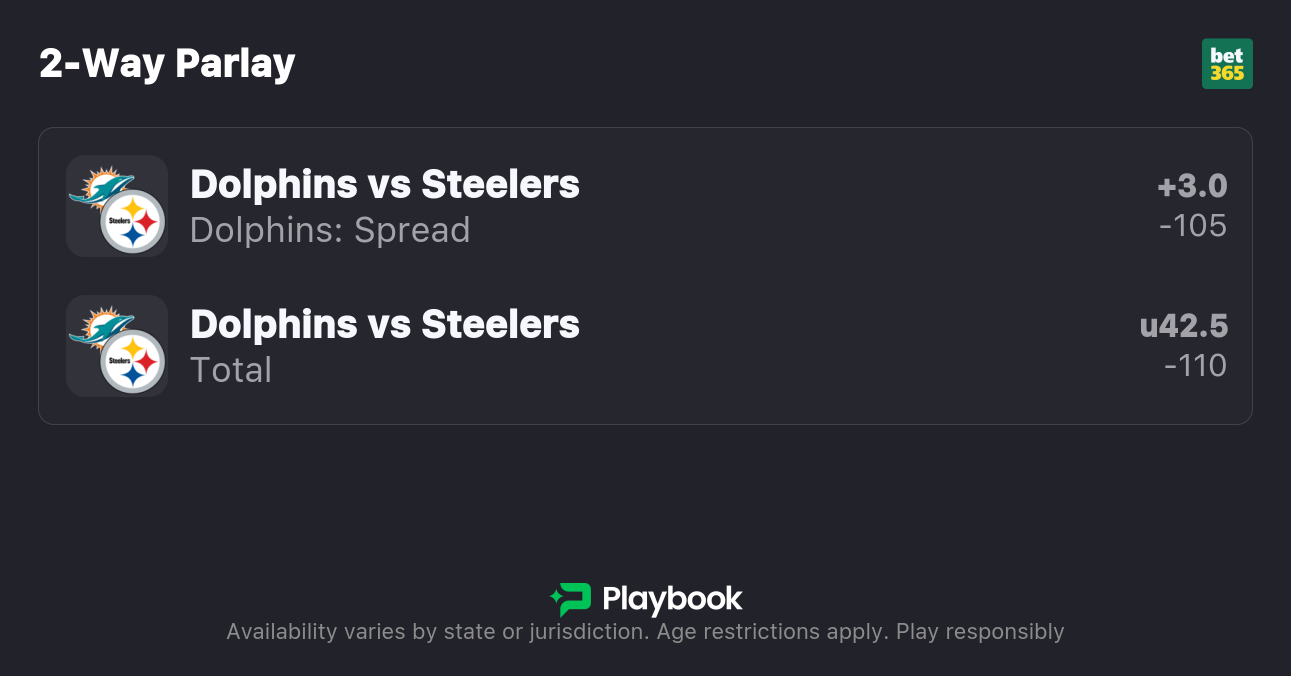This screenshot has height=676, width=1291.
Task: Click the word Parlay in the heading
Action: pos(235,64)
